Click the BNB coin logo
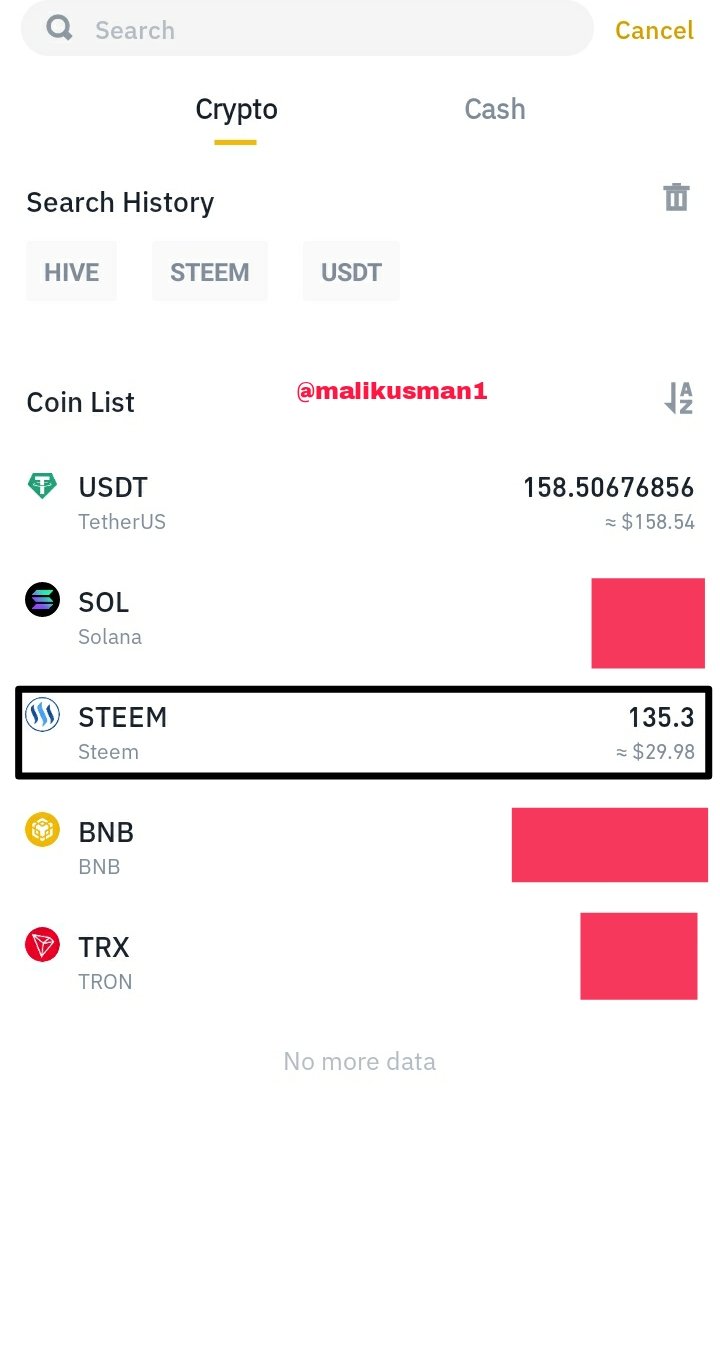 click(x=42, y=830)
